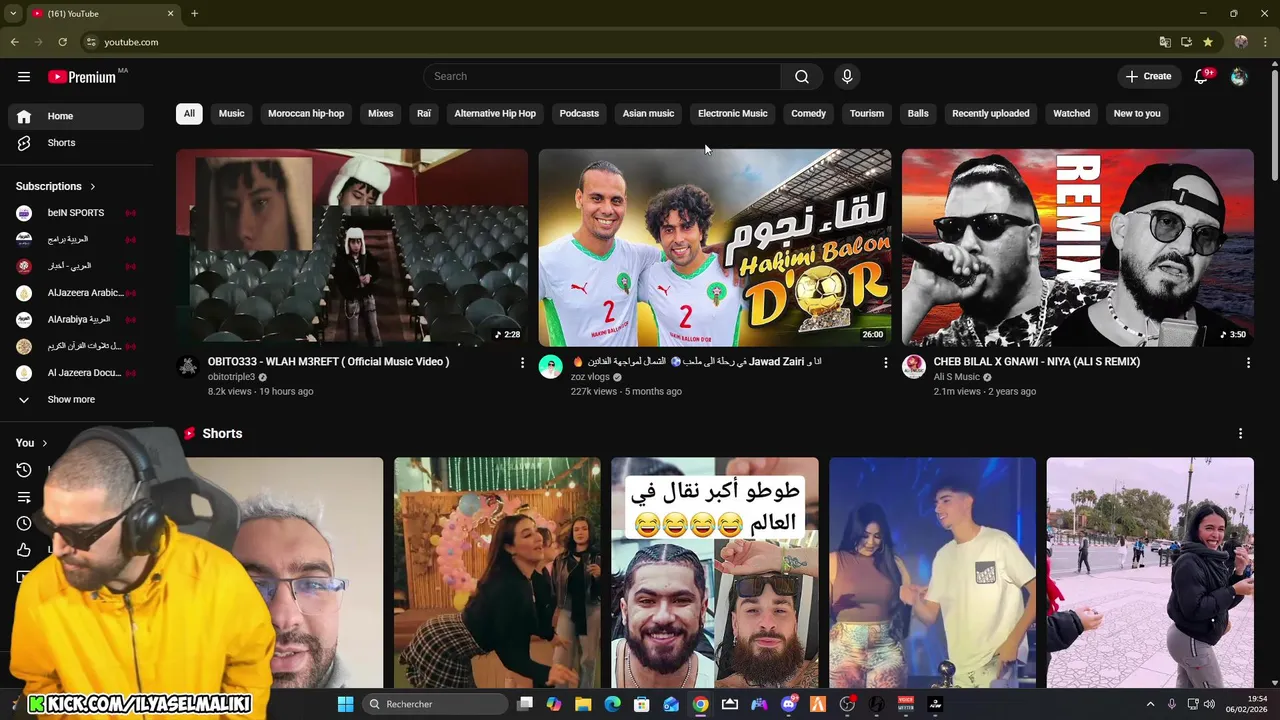Image resolution: width=1280 pixels, height=720 pixels.
Task: Start voice search with microphone icon
Action: [x=847, y=77]
